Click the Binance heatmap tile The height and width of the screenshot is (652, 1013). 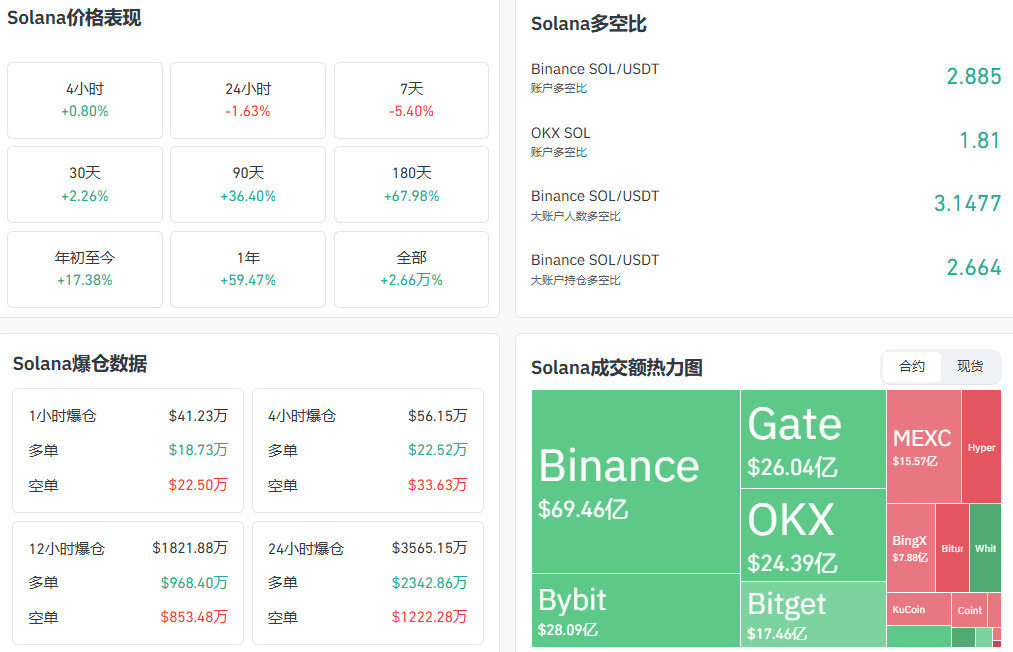coord(635,480)
